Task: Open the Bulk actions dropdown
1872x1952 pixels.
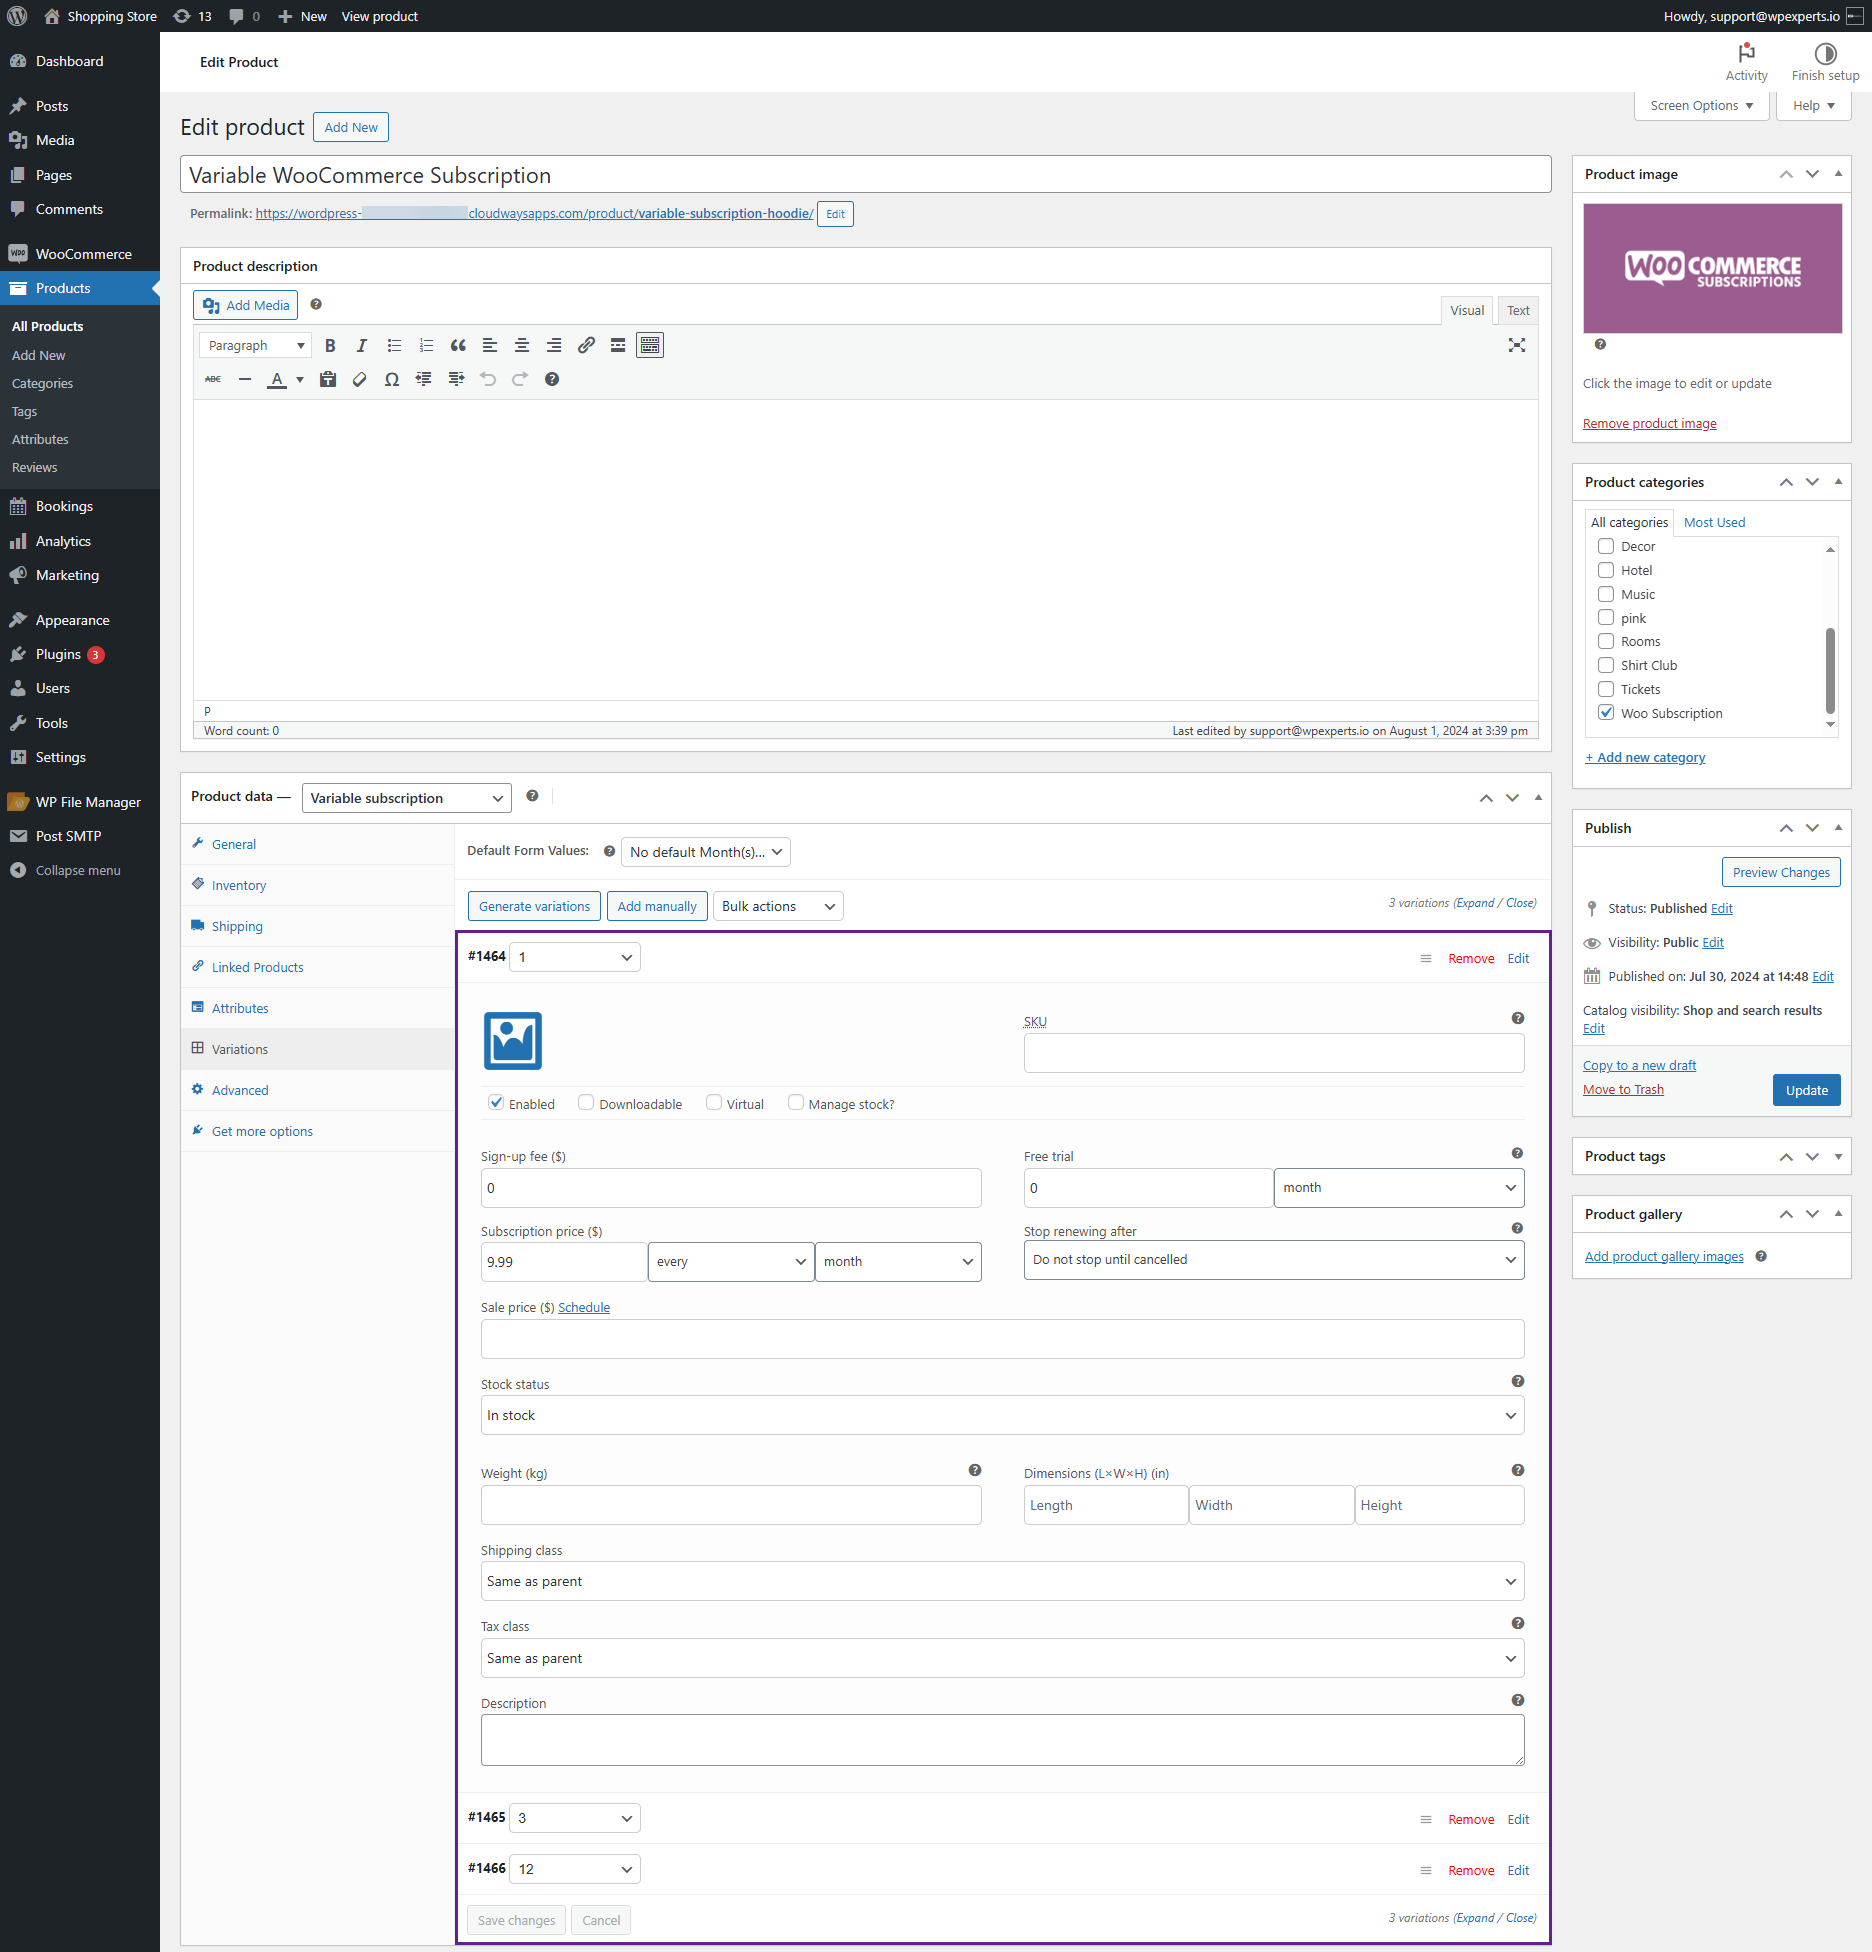Action: [x=777, y=906]
